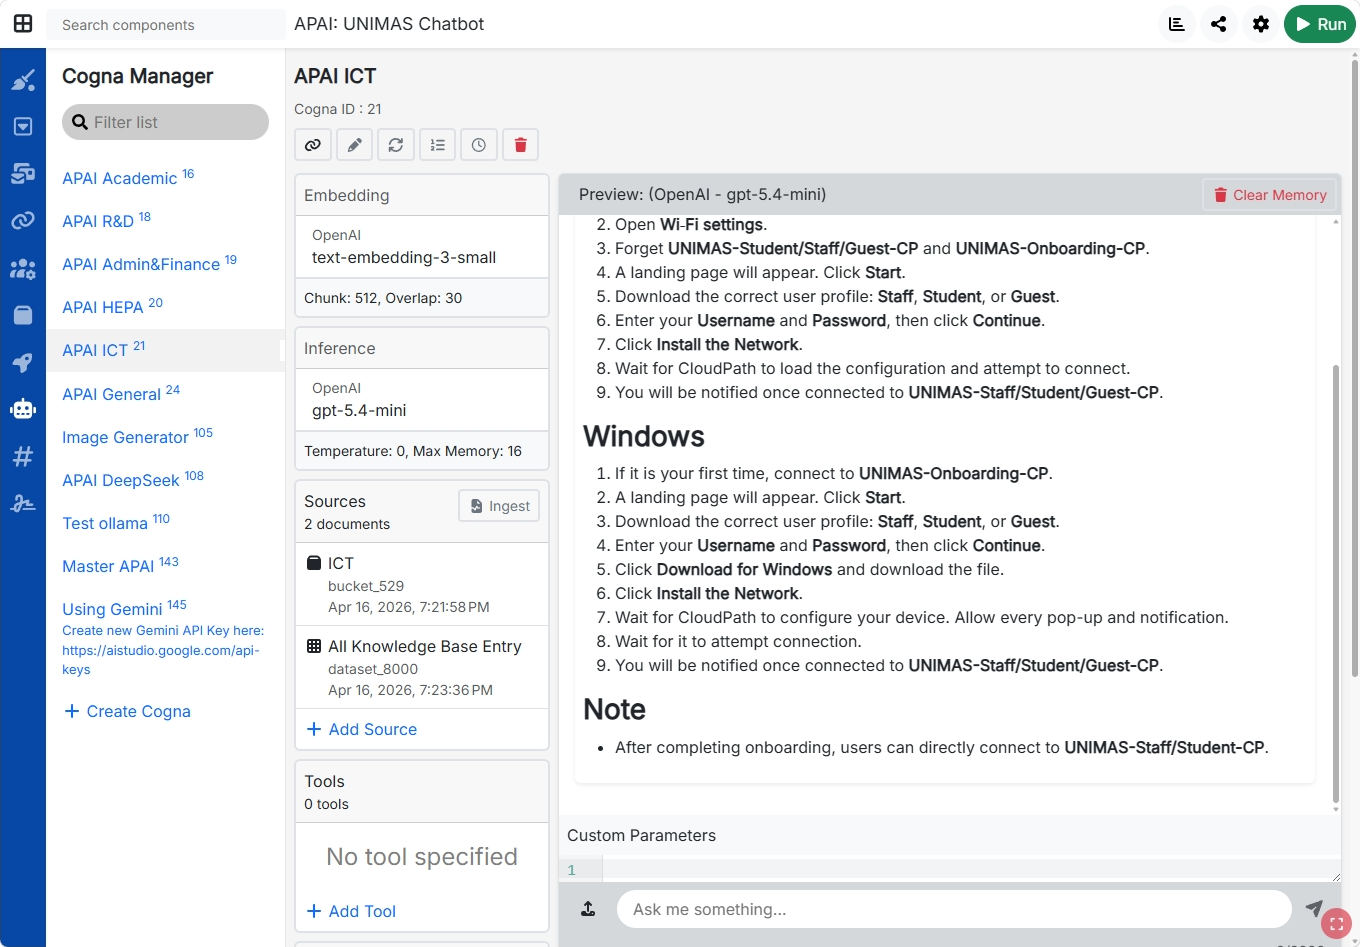Click the numbered list icon for APAI ICT
This screenshot has width=1360, height=947.
point(438,145)
